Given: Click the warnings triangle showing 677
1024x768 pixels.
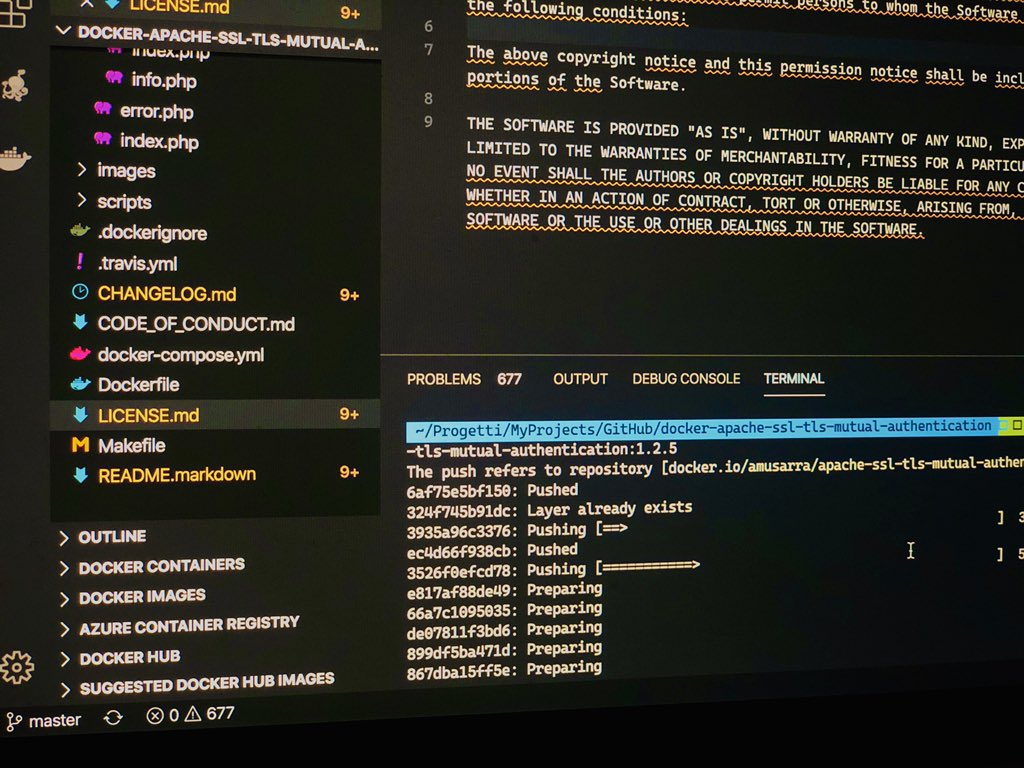Looking at the screenshot, I should pyautogui.click(x=193, y=714).
